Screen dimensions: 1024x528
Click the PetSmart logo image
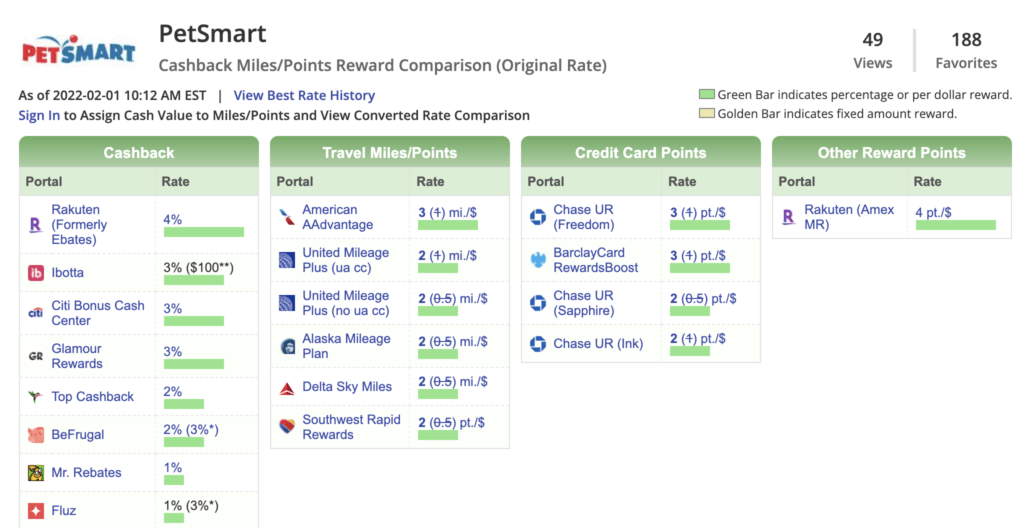(x=78, y=50)
